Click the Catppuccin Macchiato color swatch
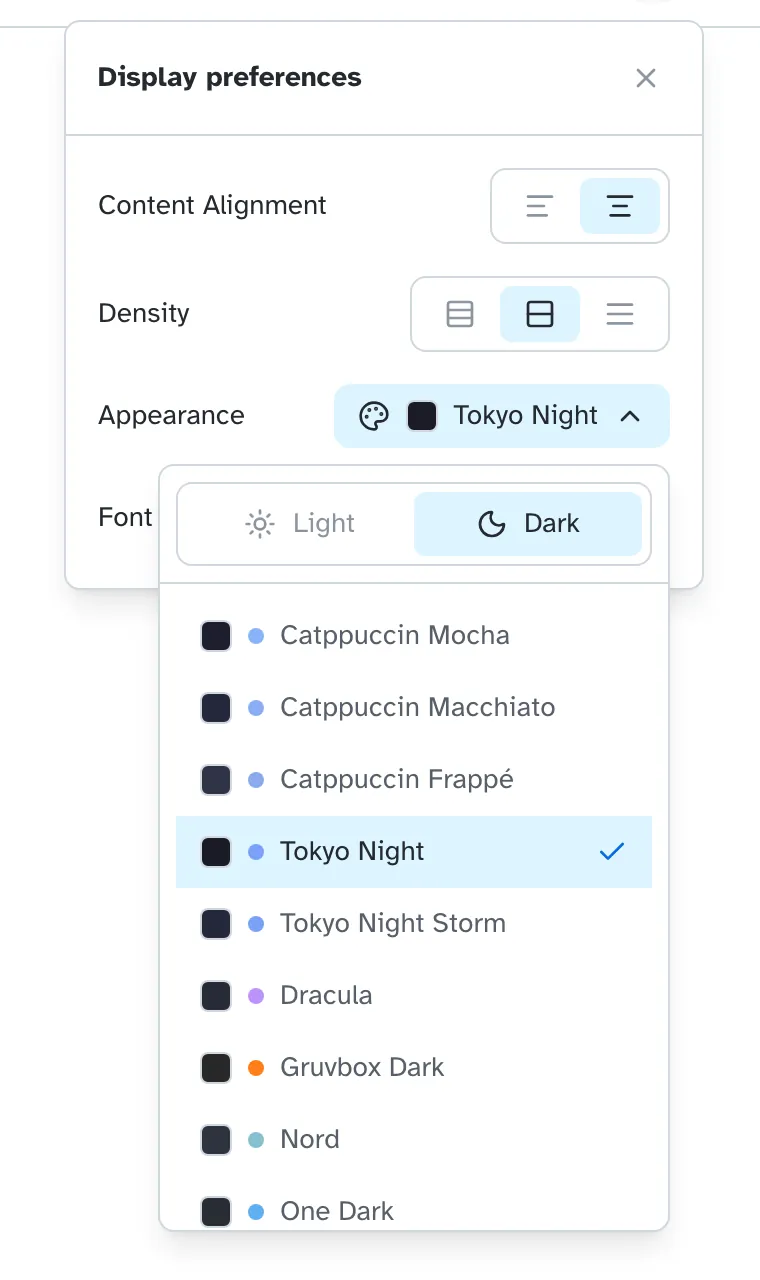 (x=216, y=708)
